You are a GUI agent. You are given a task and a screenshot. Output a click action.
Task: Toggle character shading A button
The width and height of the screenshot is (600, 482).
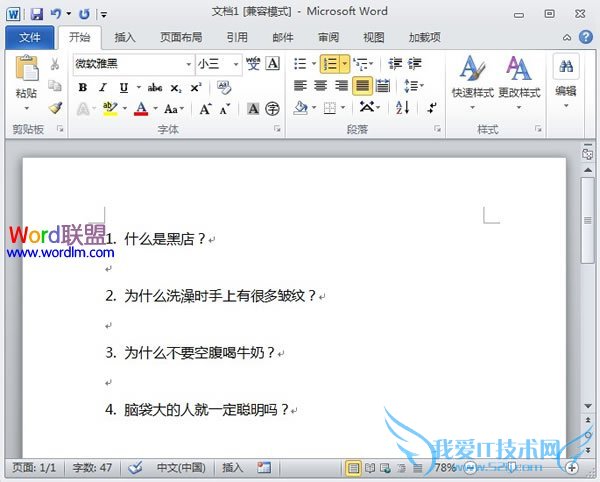click(x=253, y=109)
